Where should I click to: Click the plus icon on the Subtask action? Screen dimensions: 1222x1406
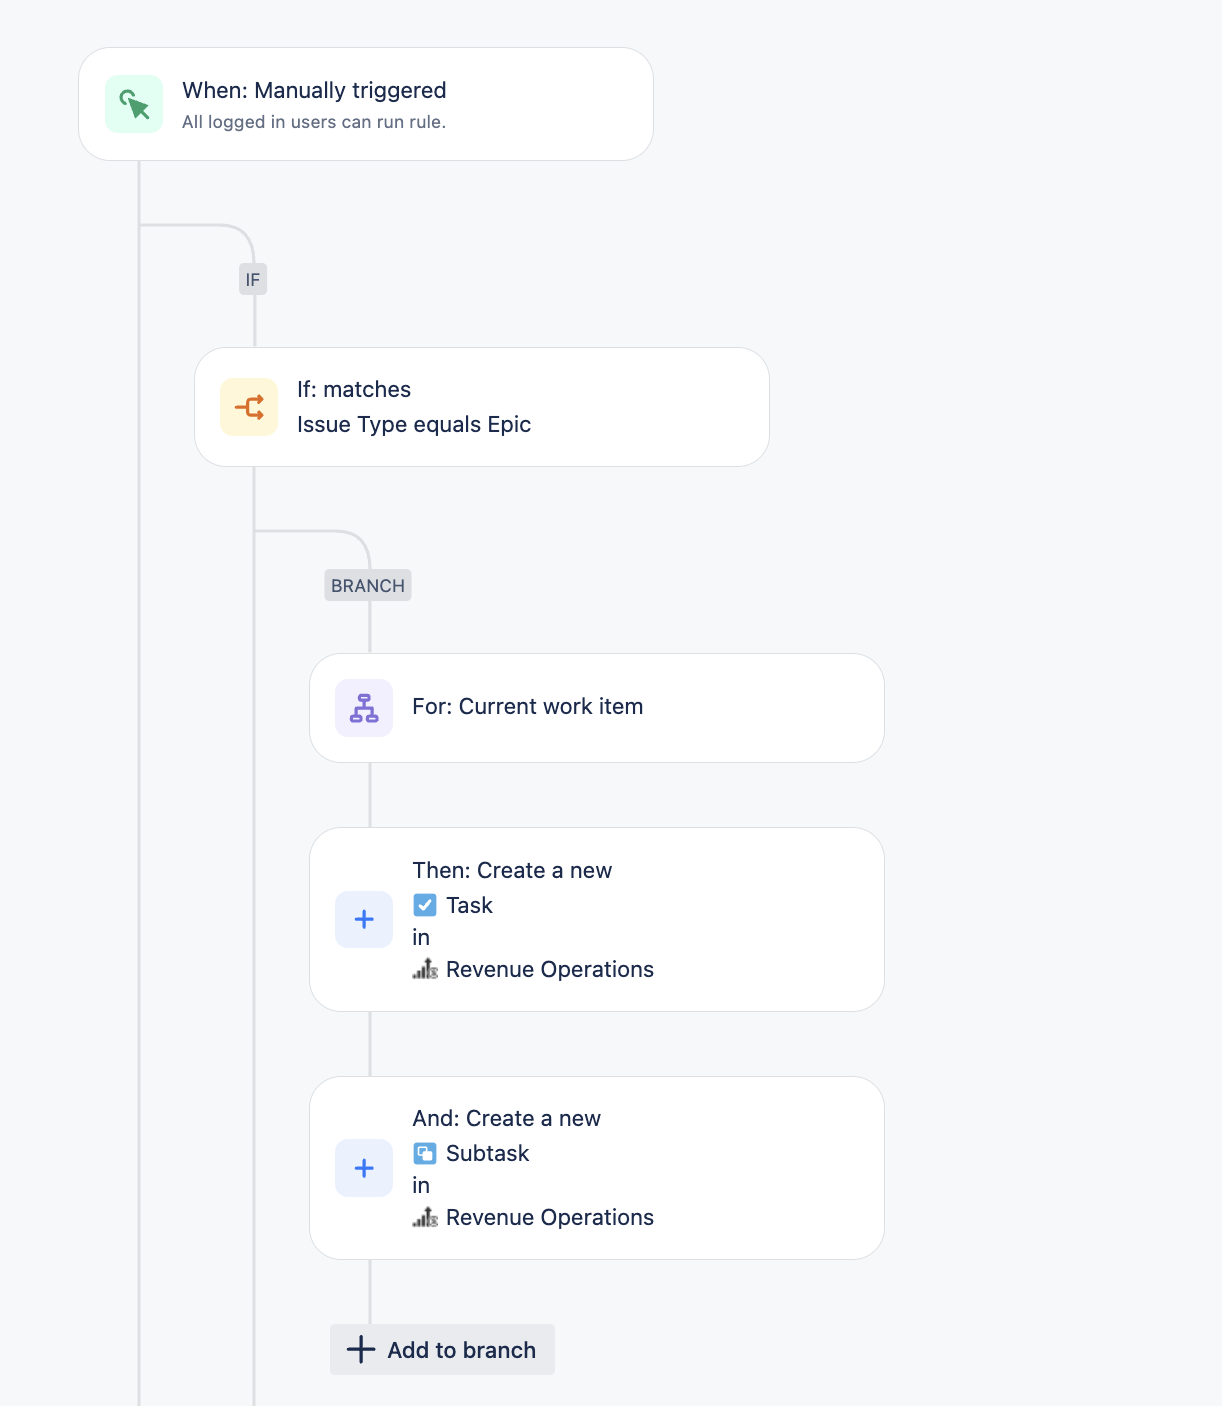pos(363,1167)
